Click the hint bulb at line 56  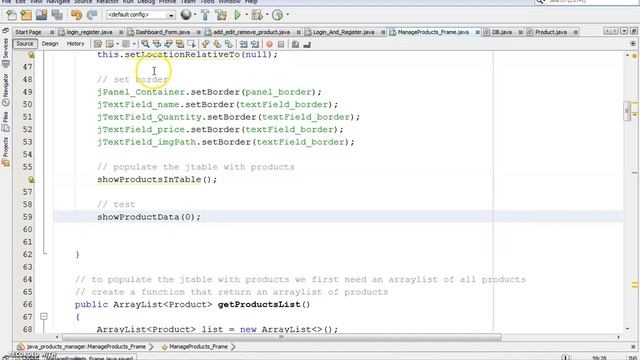(x=31, y=180)
